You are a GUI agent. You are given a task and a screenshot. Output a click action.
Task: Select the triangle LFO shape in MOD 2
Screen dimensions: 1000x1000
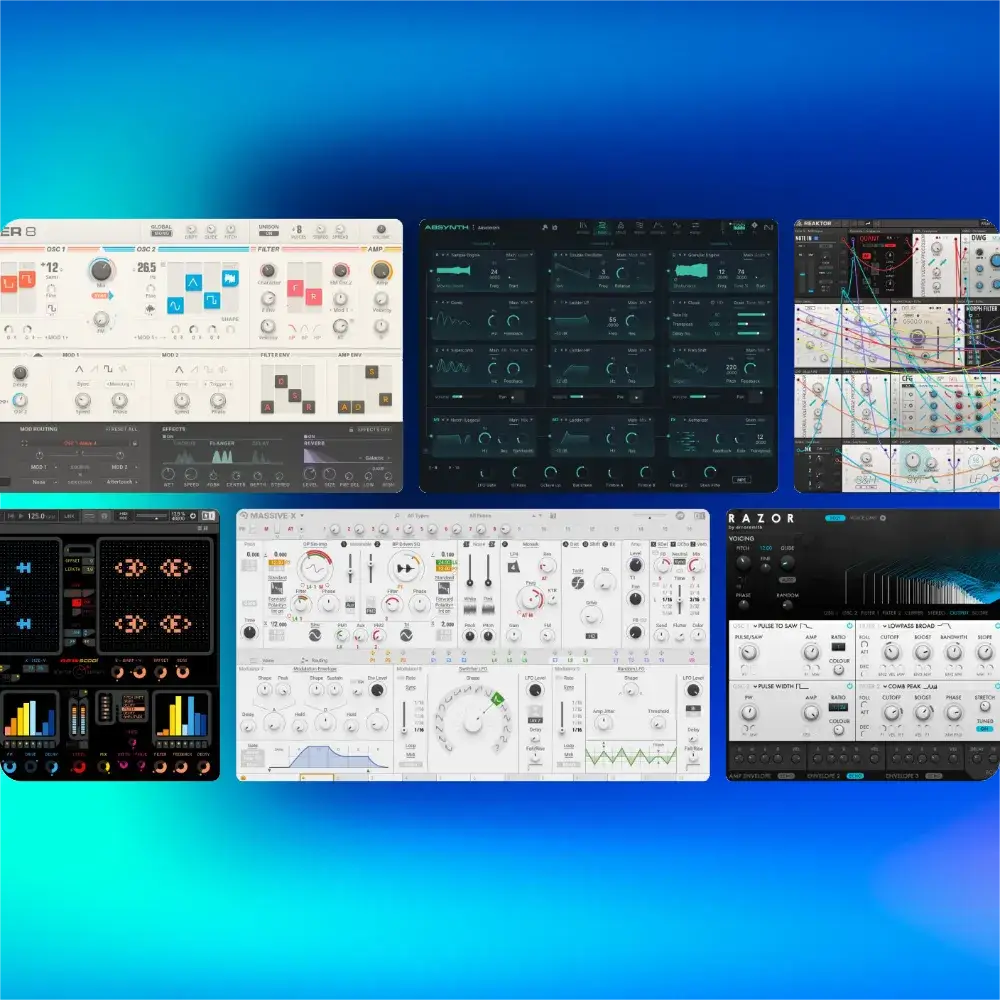tap(179, 369)
